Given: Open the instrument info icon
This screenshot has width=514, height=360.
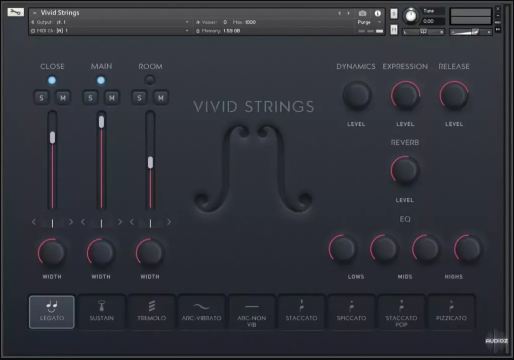Looking at the screenshot, I should click(x=378, y=13).
